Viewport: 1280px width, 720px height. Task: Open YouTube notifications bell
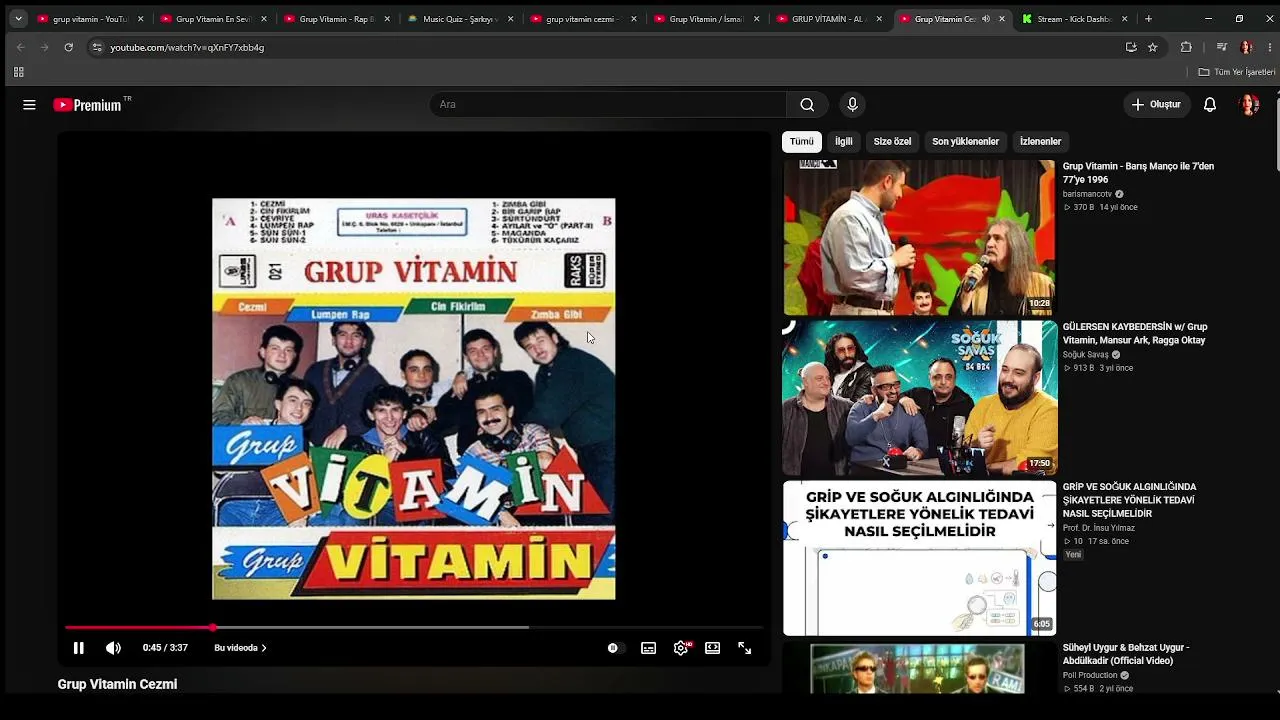pyautogui.click(x=1210, y=104)
